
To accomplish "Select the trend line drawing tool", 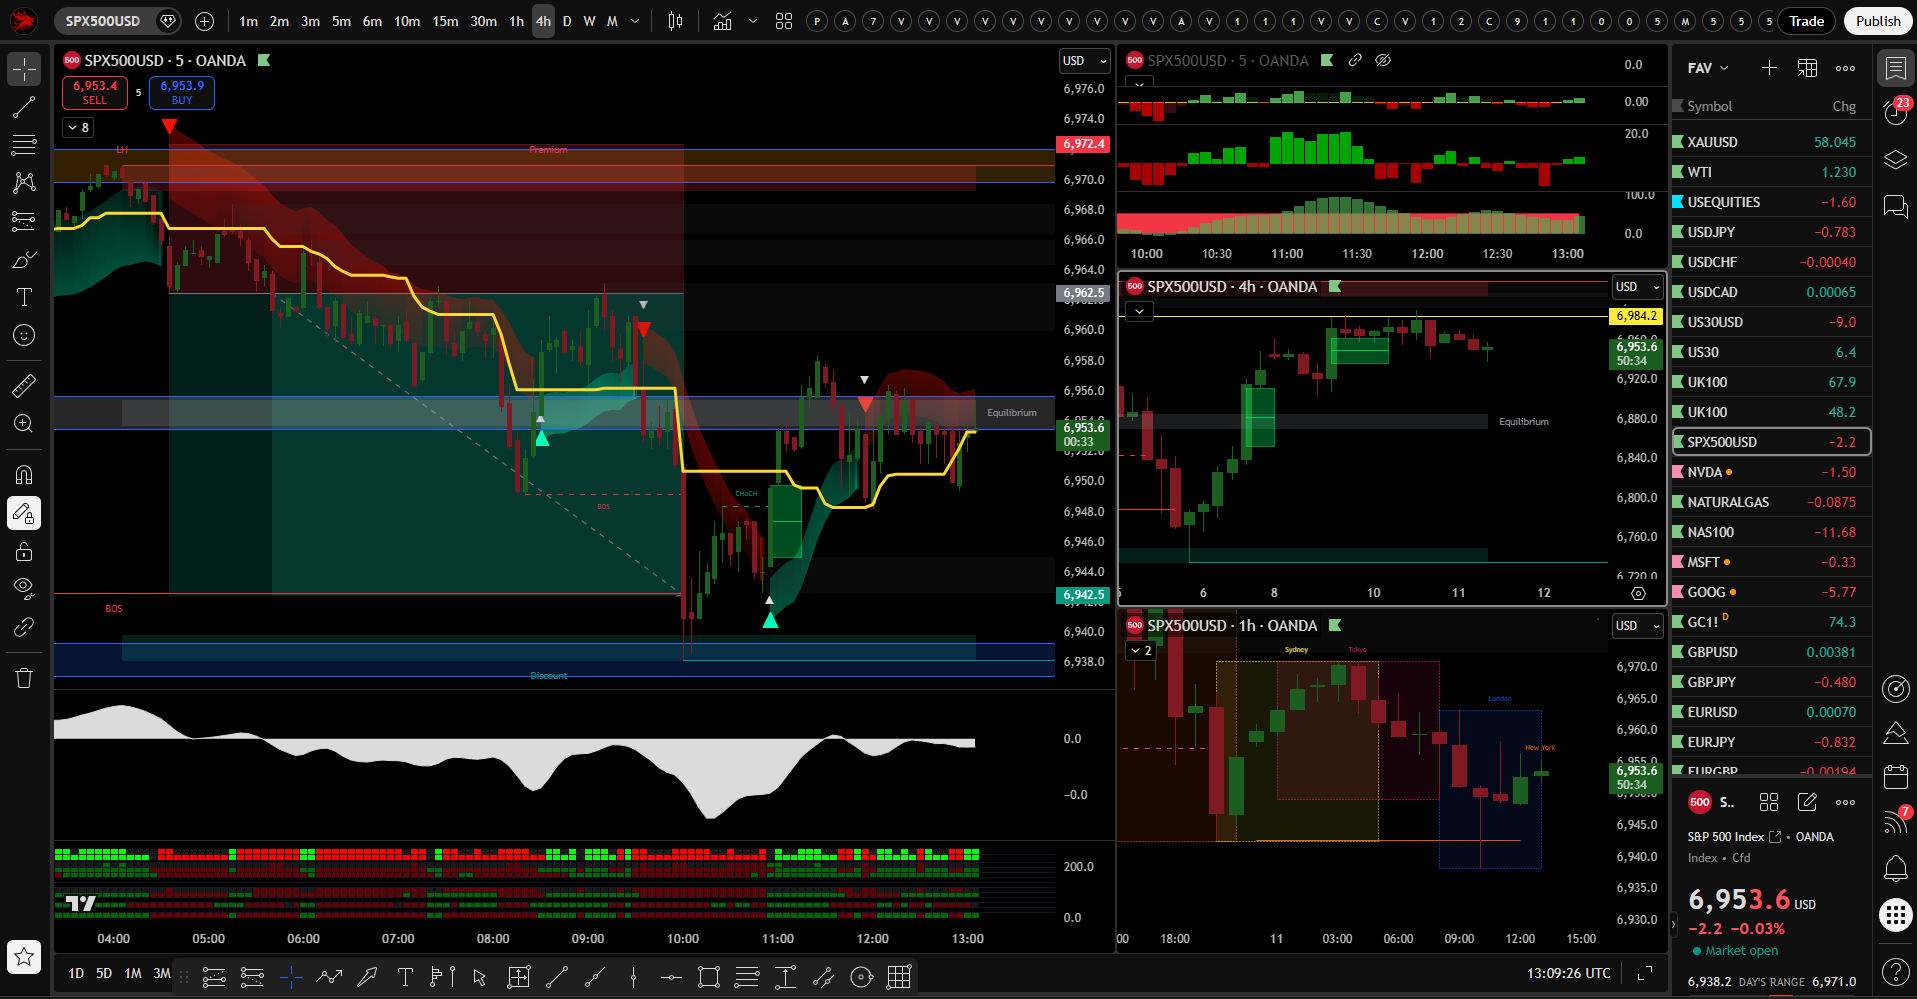I will point(24,107).
